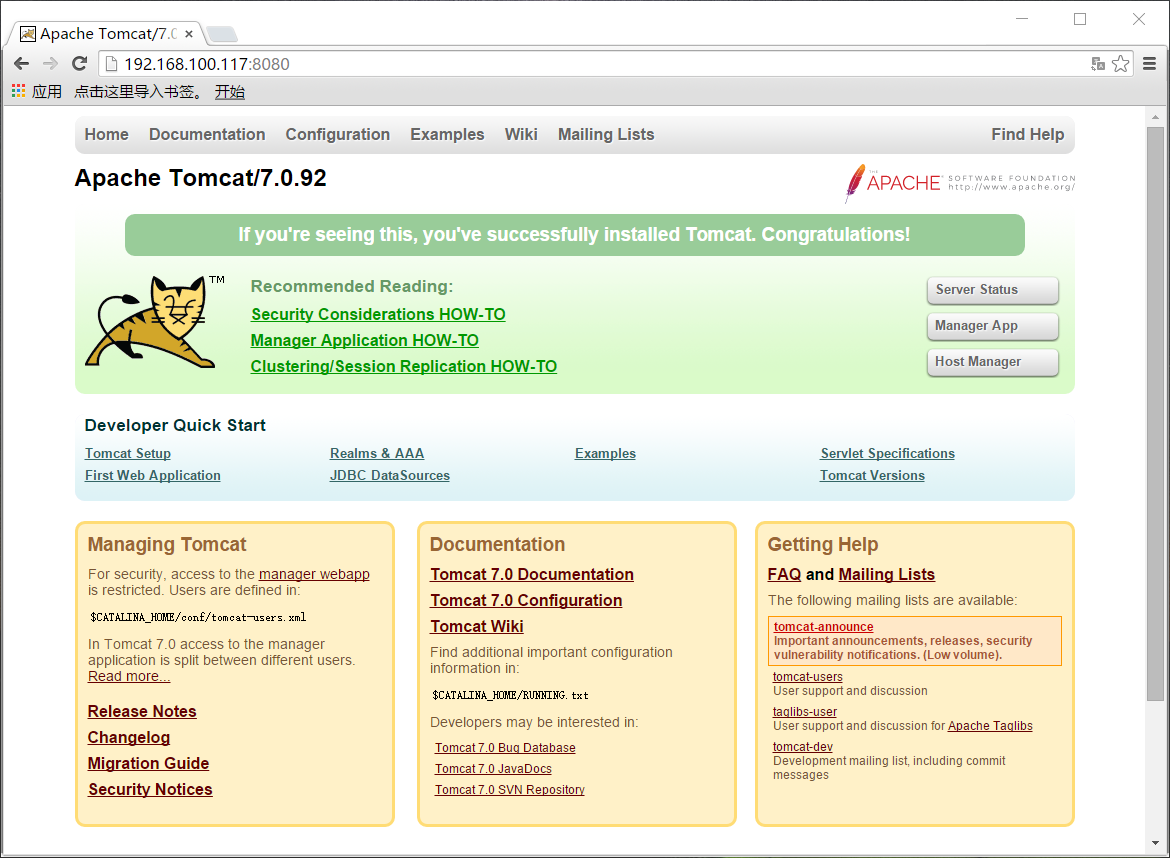Open the tomcat-announce mailing list link
Screen dimensions: 1170x858
point(823,627)
